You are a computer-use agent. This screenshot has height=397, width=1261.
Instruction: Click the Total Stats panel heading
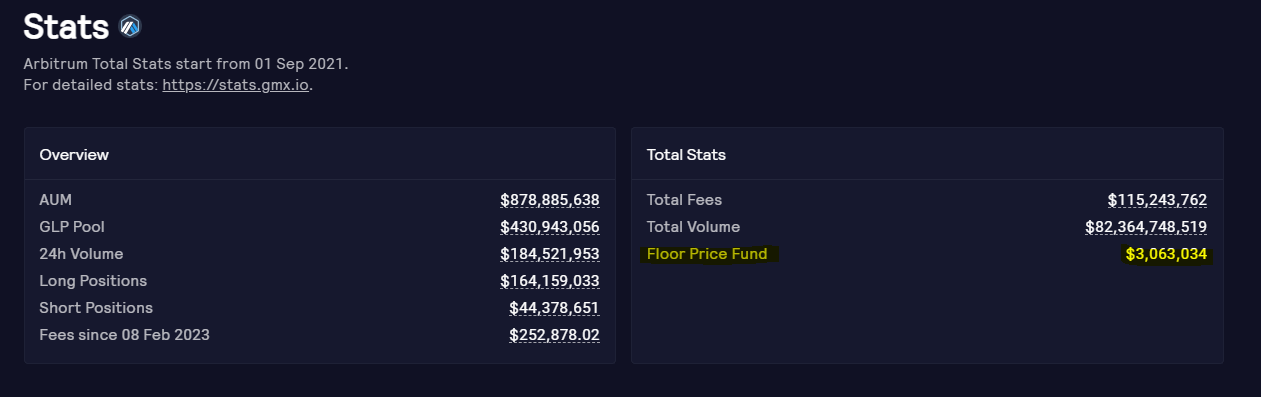tap(686, 155)
